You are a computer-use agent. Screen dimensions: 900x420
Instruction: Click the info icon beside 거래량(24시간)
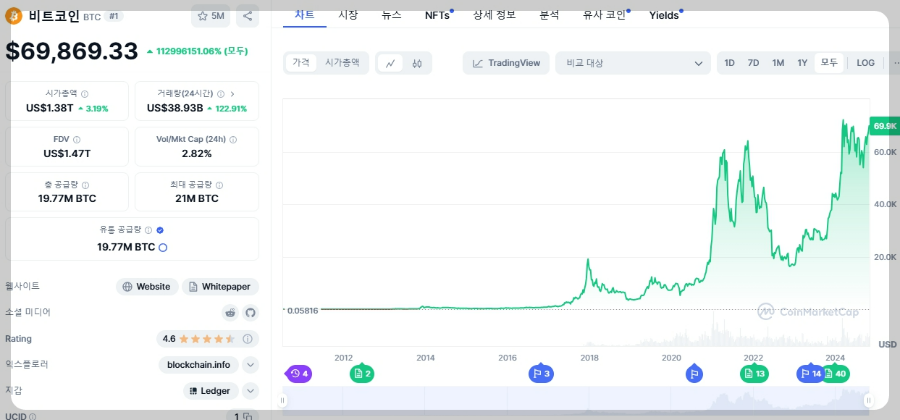coord(221,94)
